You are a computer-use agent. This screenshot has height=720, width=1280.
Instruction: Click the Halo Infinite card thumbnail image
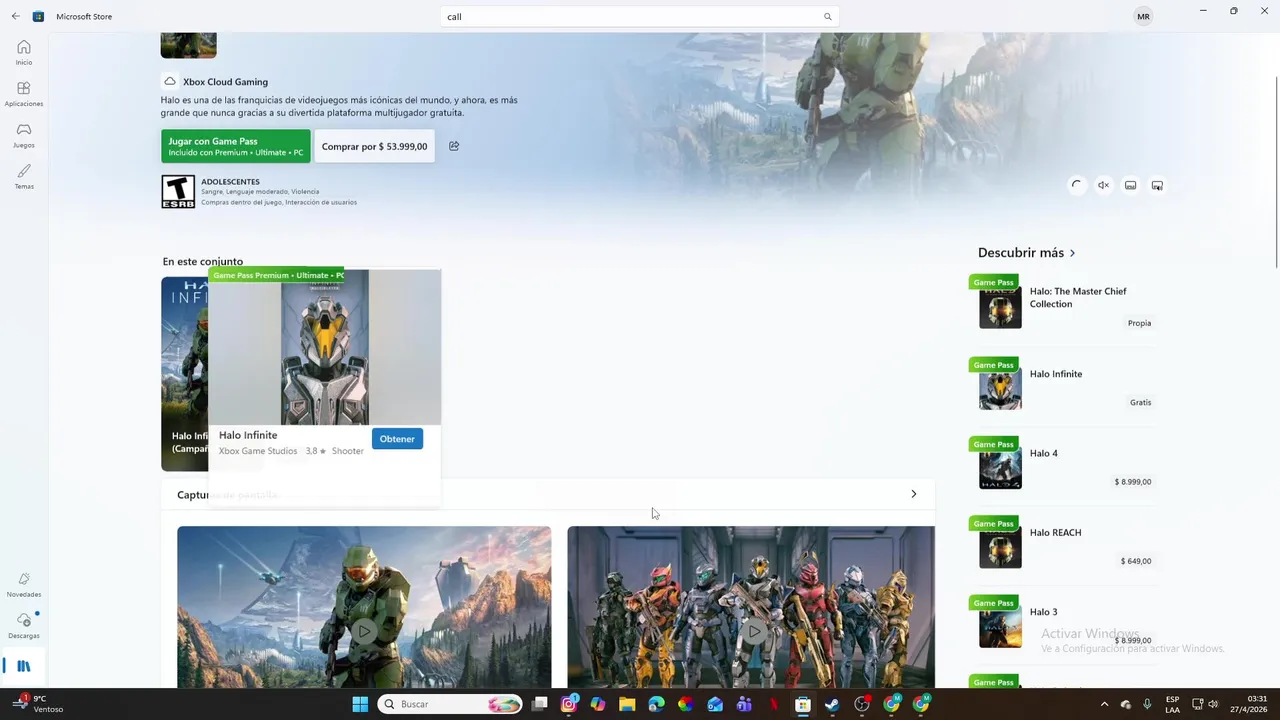[324, 347]
